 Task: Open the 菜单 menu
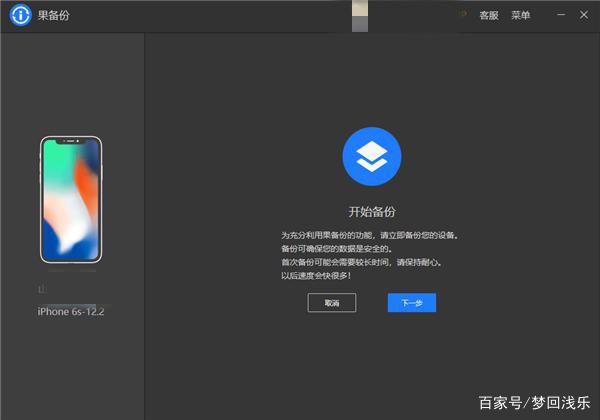point(520,15)
